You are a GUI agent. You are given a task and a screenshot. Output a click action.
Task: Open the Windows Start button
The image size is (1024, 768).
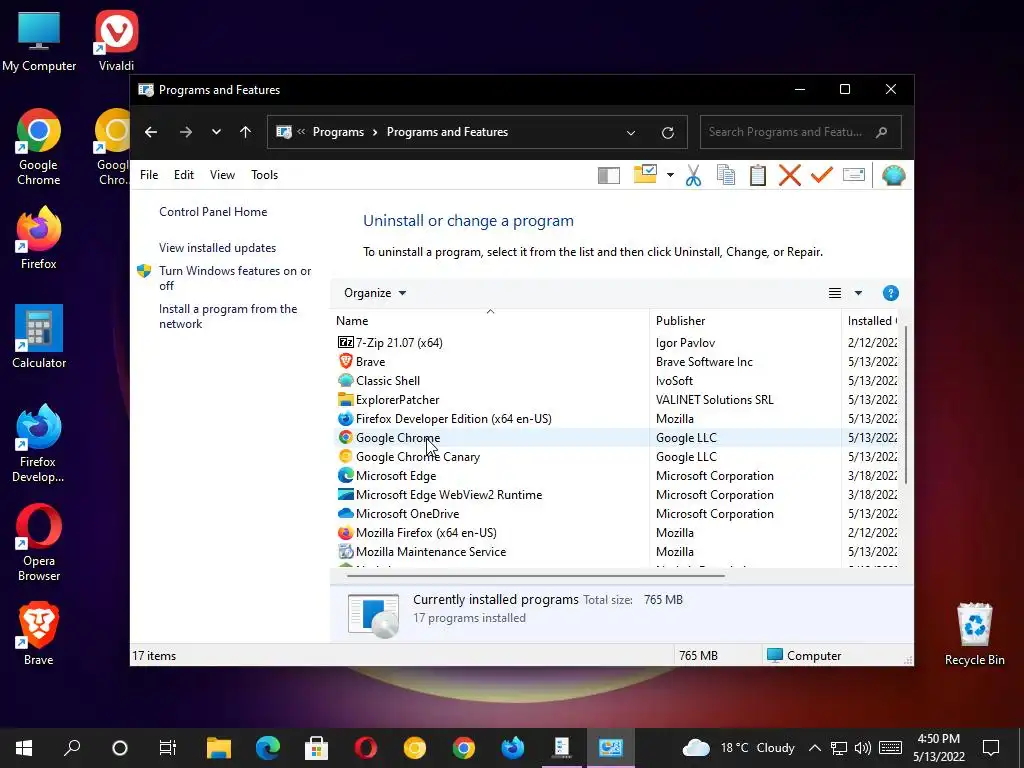24,748
